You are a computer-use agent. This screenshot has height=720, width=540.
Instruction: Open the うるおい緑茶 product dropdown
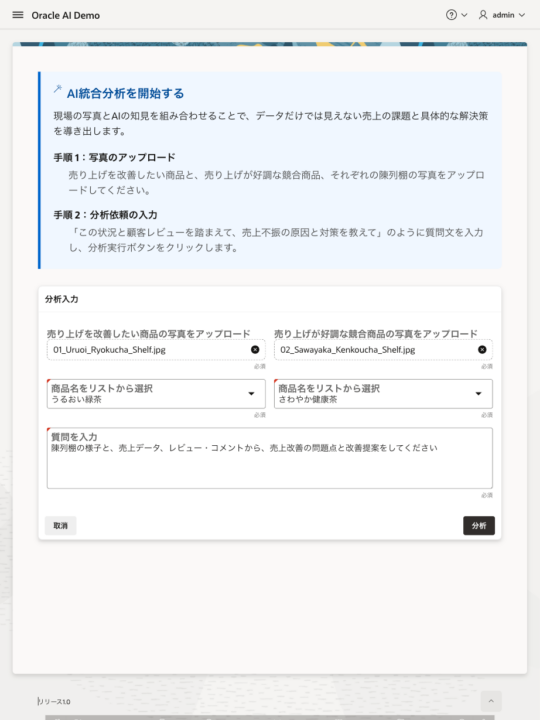click(x=156, y=394)
